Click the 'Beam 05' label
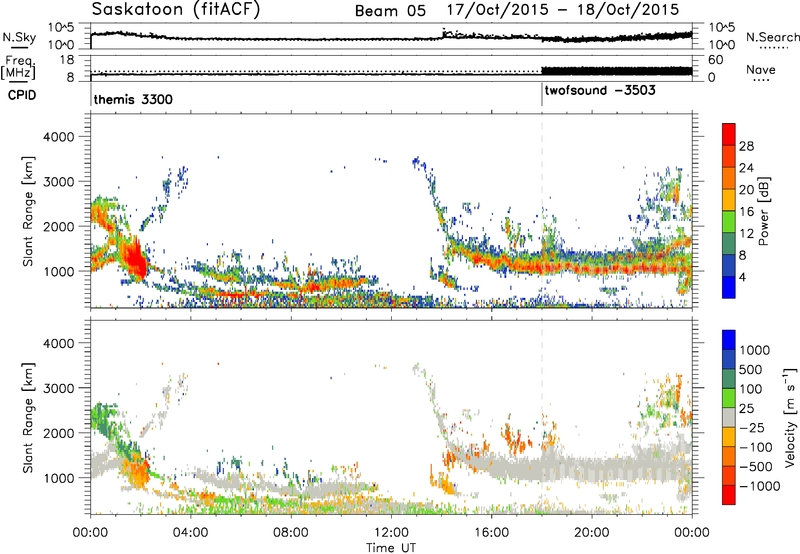Image resolution: width=800 pixels, height=554 pixels. [x=390, y=11]
